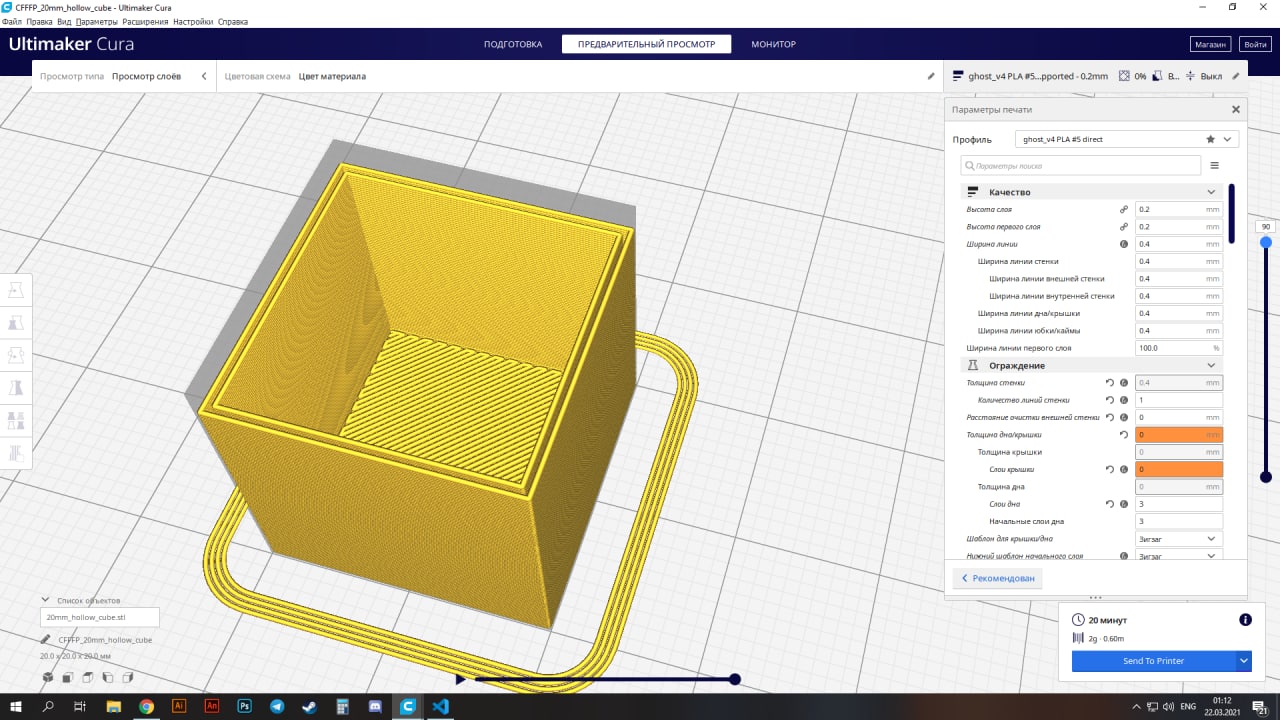Open the Шаблон для крышки/дна dropdown
The height and width of the screenshot is (720, 1280).
(1179, 539)
